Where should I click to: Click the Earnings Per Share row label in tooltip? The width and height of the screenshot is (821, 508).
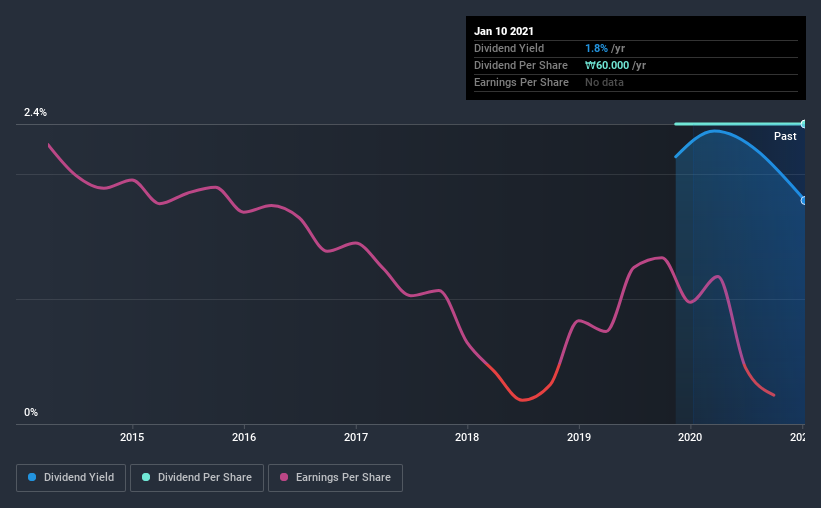point(521,82)
